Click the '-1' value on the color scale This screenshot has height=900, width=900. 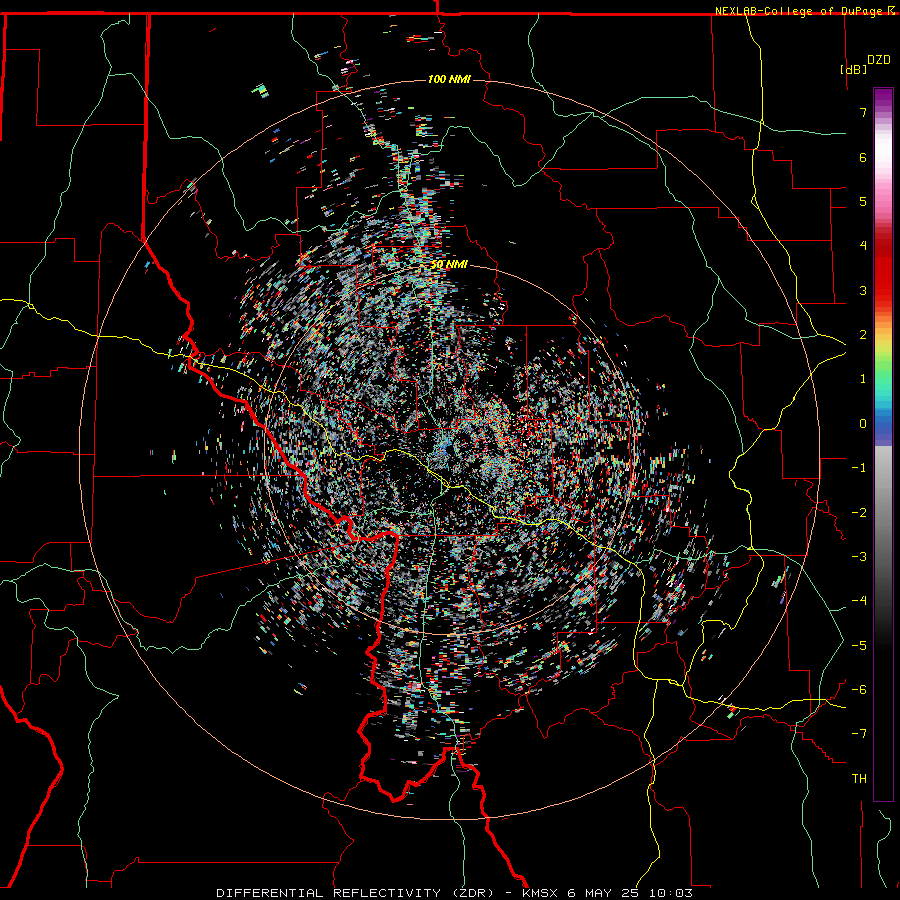click(x=859, y=468)
